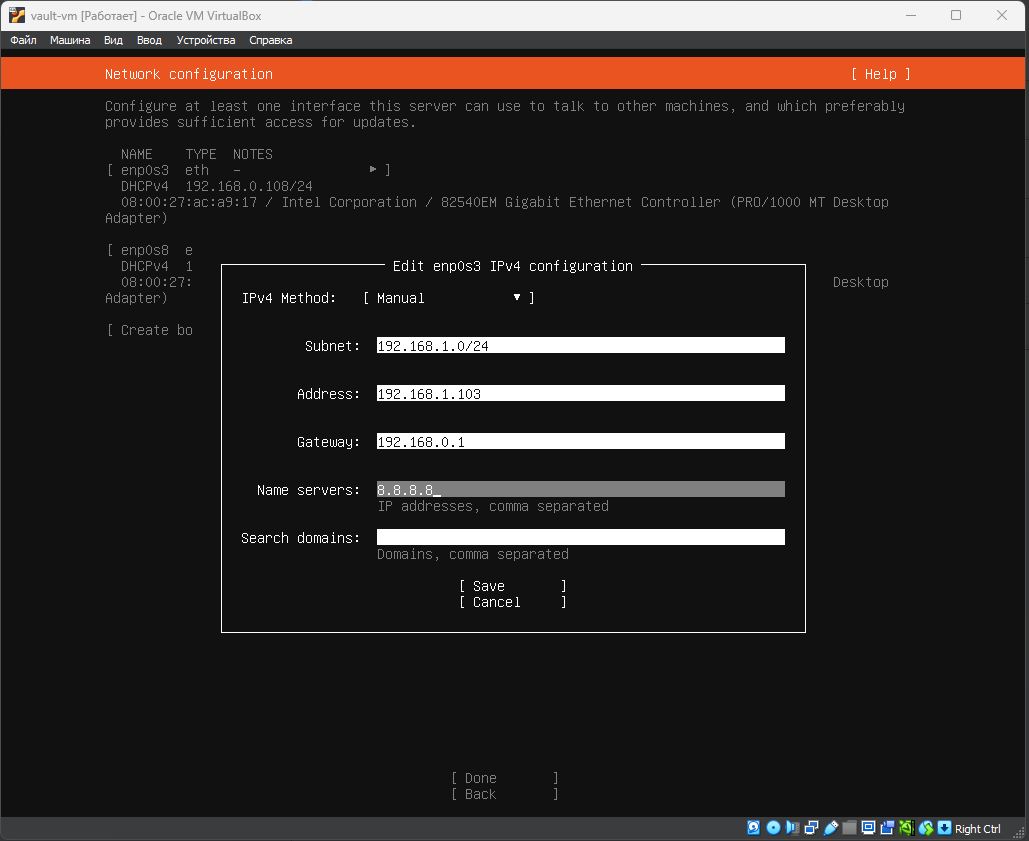Open the IPv4 Method dropdown set to Manual
The height and width of the screenshot is (841, 1029).
pyautogui.click(x=449, y=298)
